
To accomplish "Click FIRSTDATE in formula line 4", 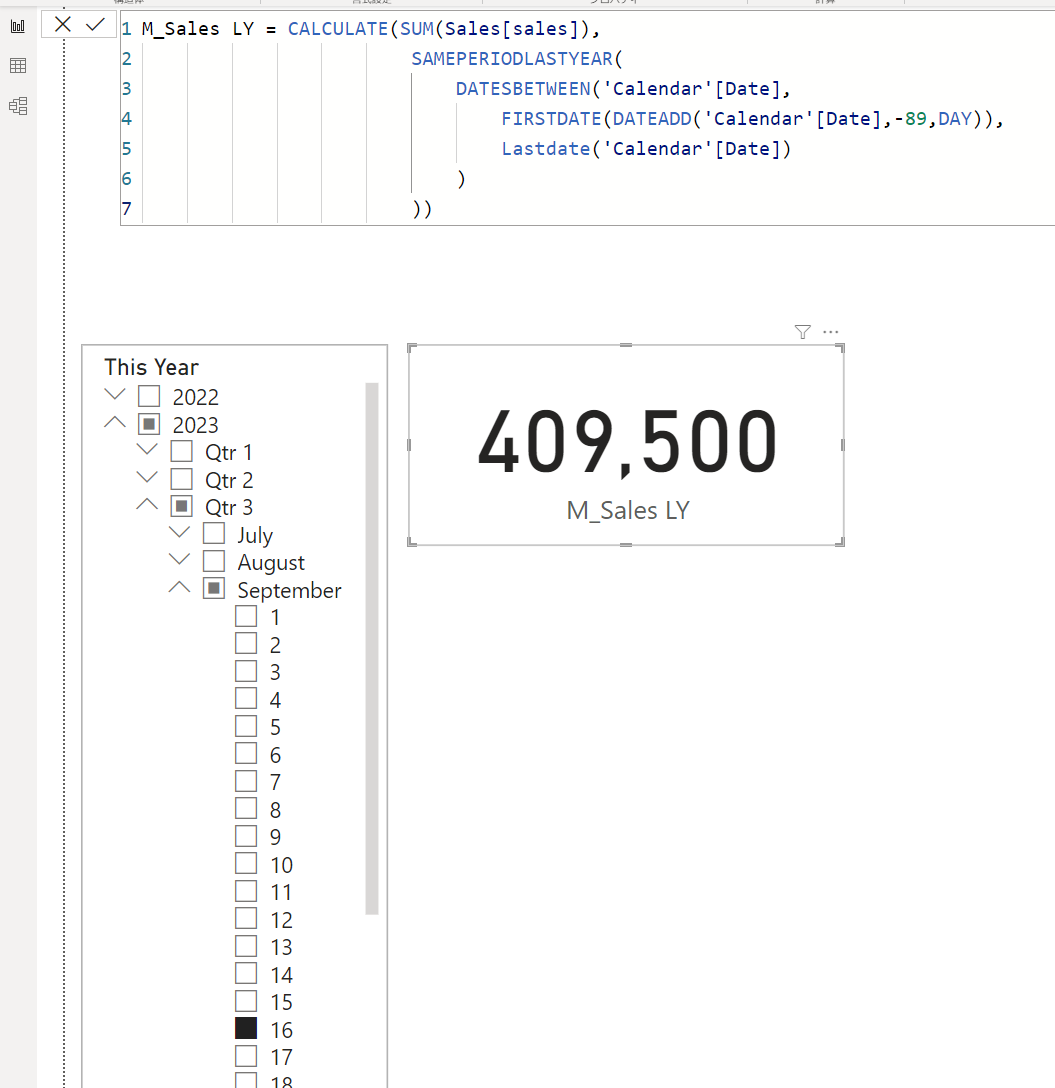I will [x=551, y=119].
